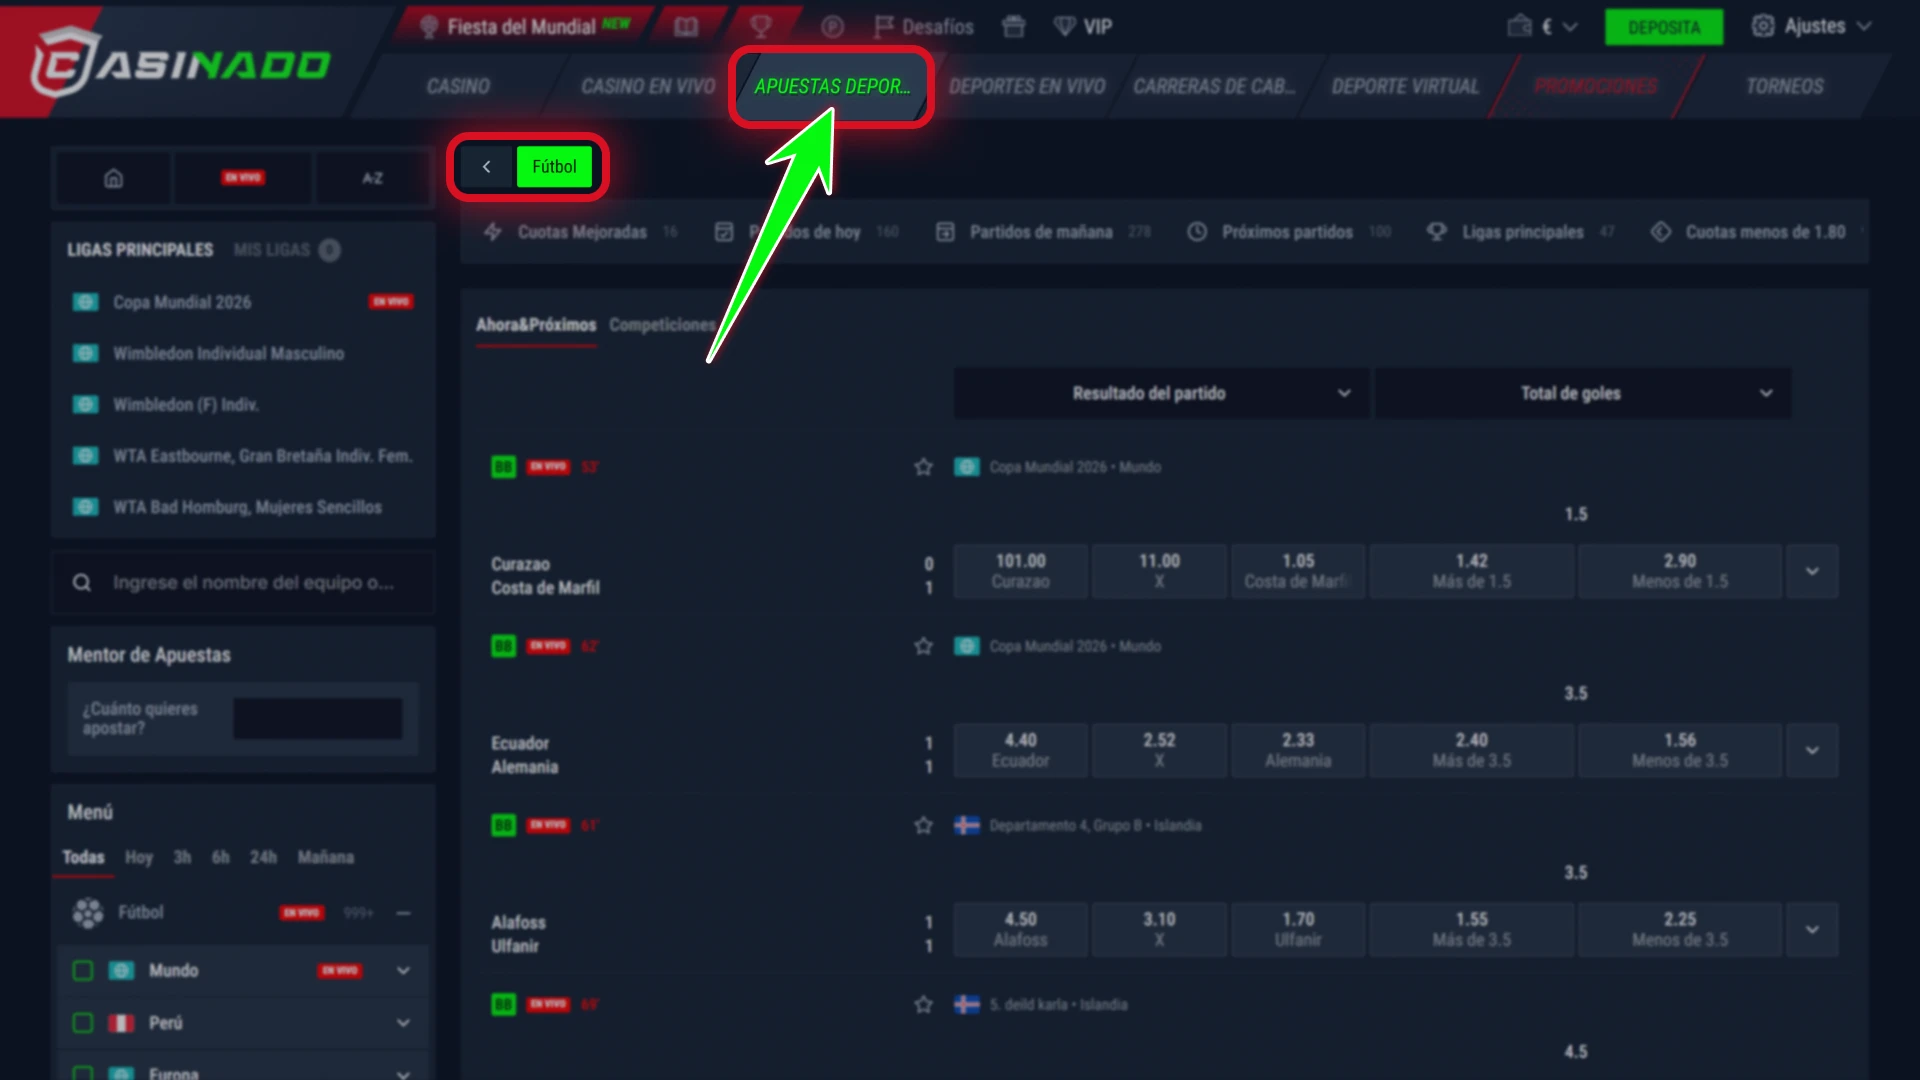This screenshot has width=1920, height=1080.
Task: Open DEPORTE VIRTUAL tab
Action: pos(1405,87)
